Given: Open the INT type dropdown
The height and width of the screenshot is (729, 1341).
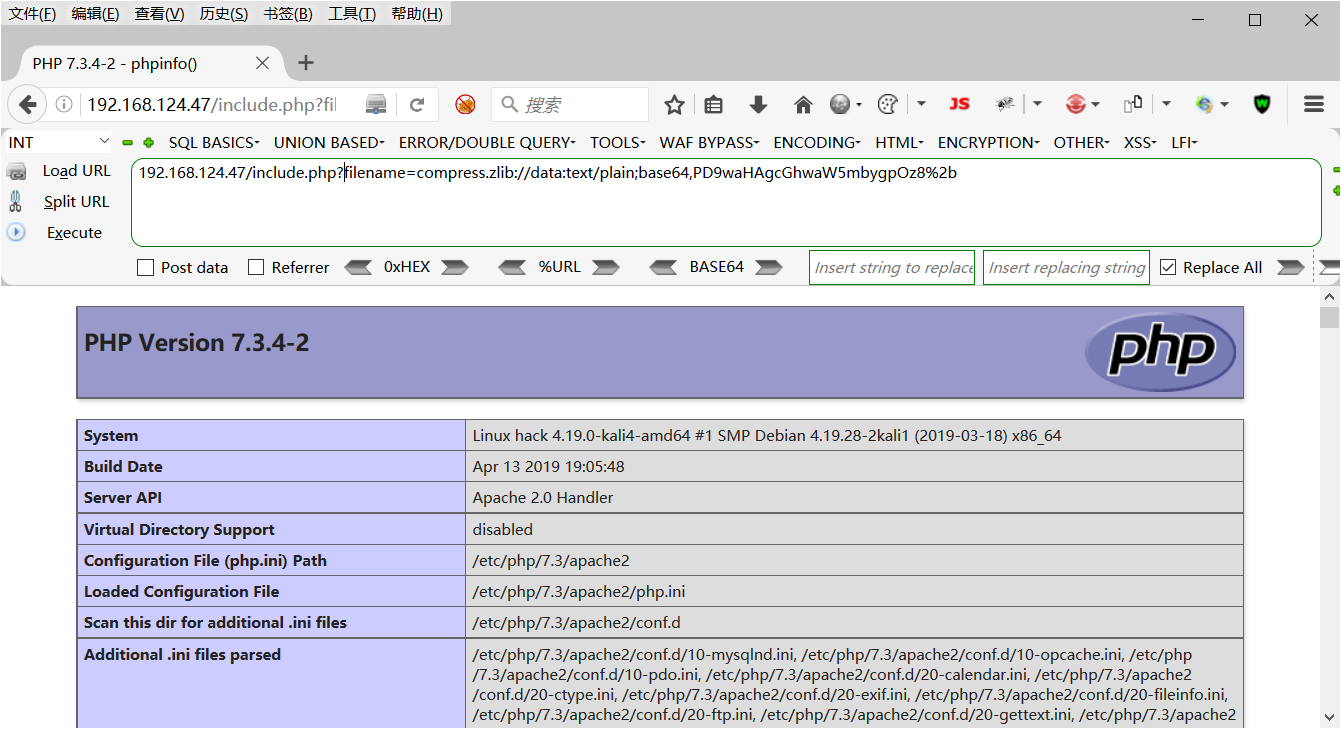Looking at the screenshot, I should 59,142.
